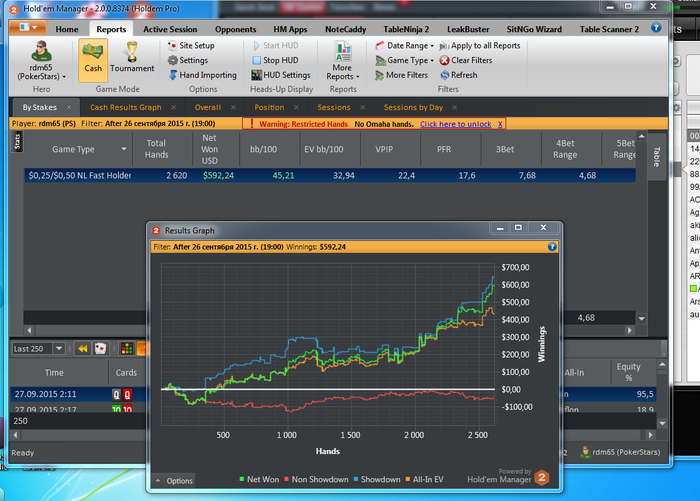Click the grayed Start HUD control
The width and height of the screenshot is (700, 501).
coord(275,46)
